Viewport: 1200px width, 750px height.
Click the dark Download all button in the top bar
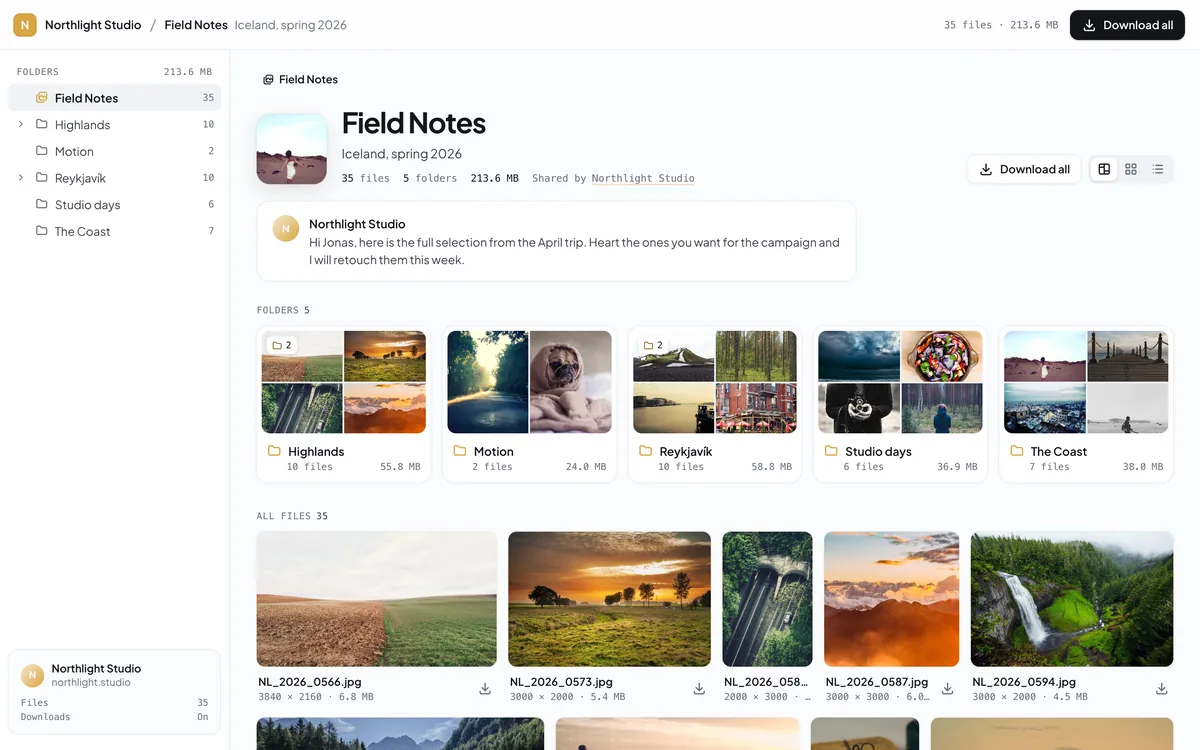(x=1127, y=25)
